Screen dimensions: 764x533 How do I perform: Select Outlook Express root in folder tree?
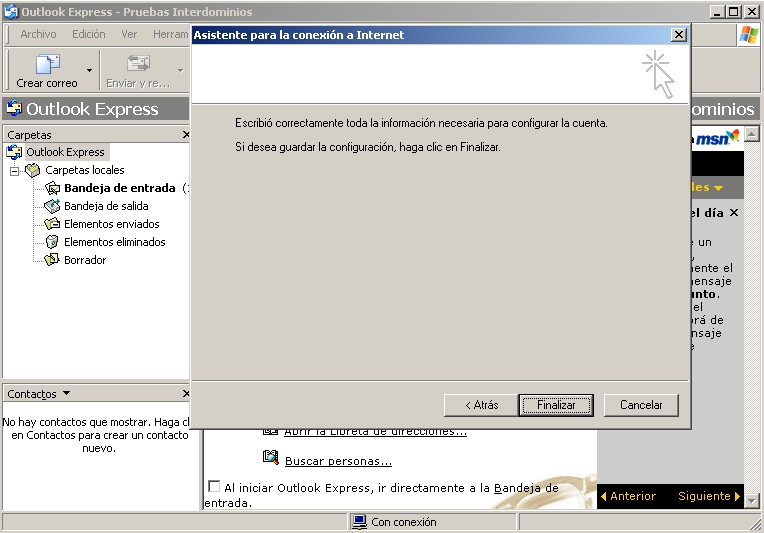pos(65,152)
